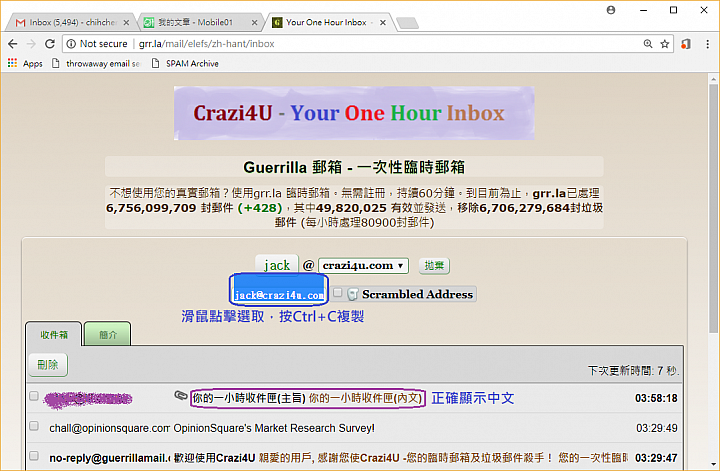The width and height of the screenshot is (720, 471).
Task: Check the box for opinionsquare email
Action: point(34,426)
